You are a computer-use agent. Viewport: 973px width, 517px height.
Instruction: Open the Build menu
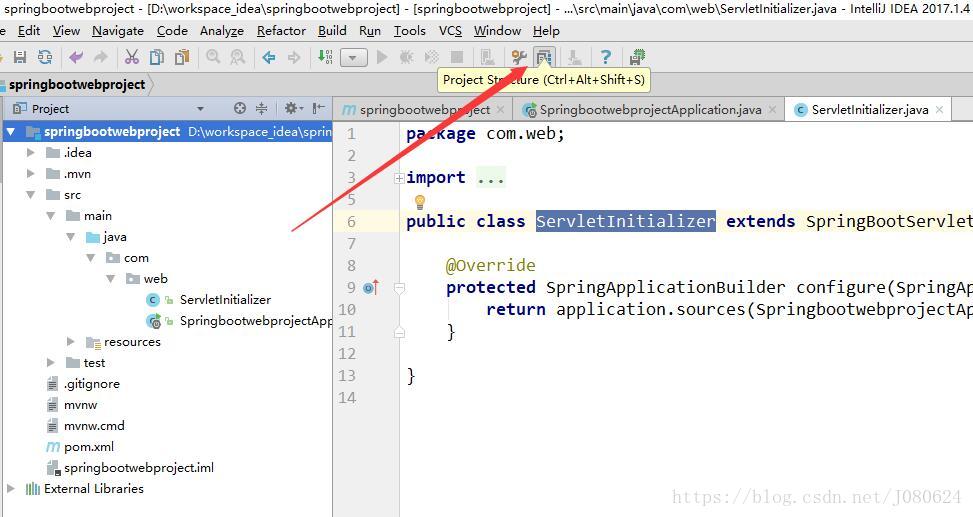[332, 30]
